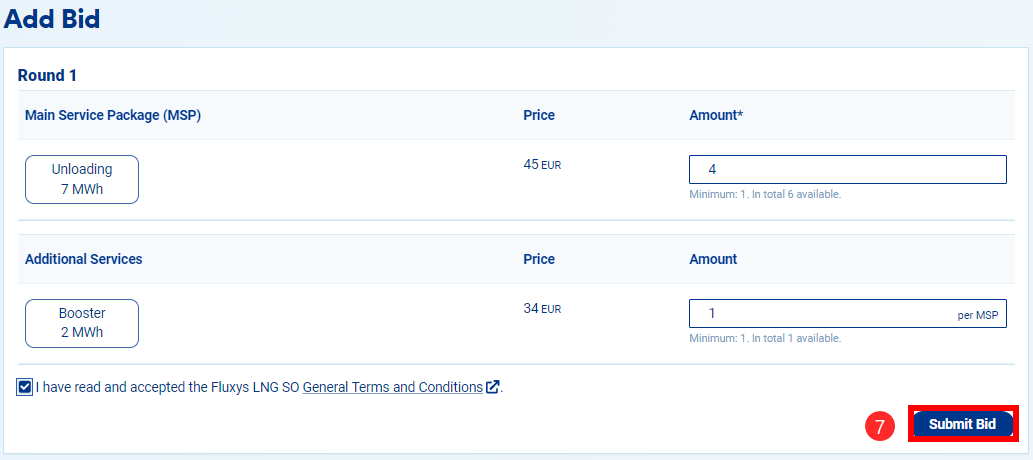
Task: Select the Unloading 7 MWh service box
Action: click(x=82, y=180)
